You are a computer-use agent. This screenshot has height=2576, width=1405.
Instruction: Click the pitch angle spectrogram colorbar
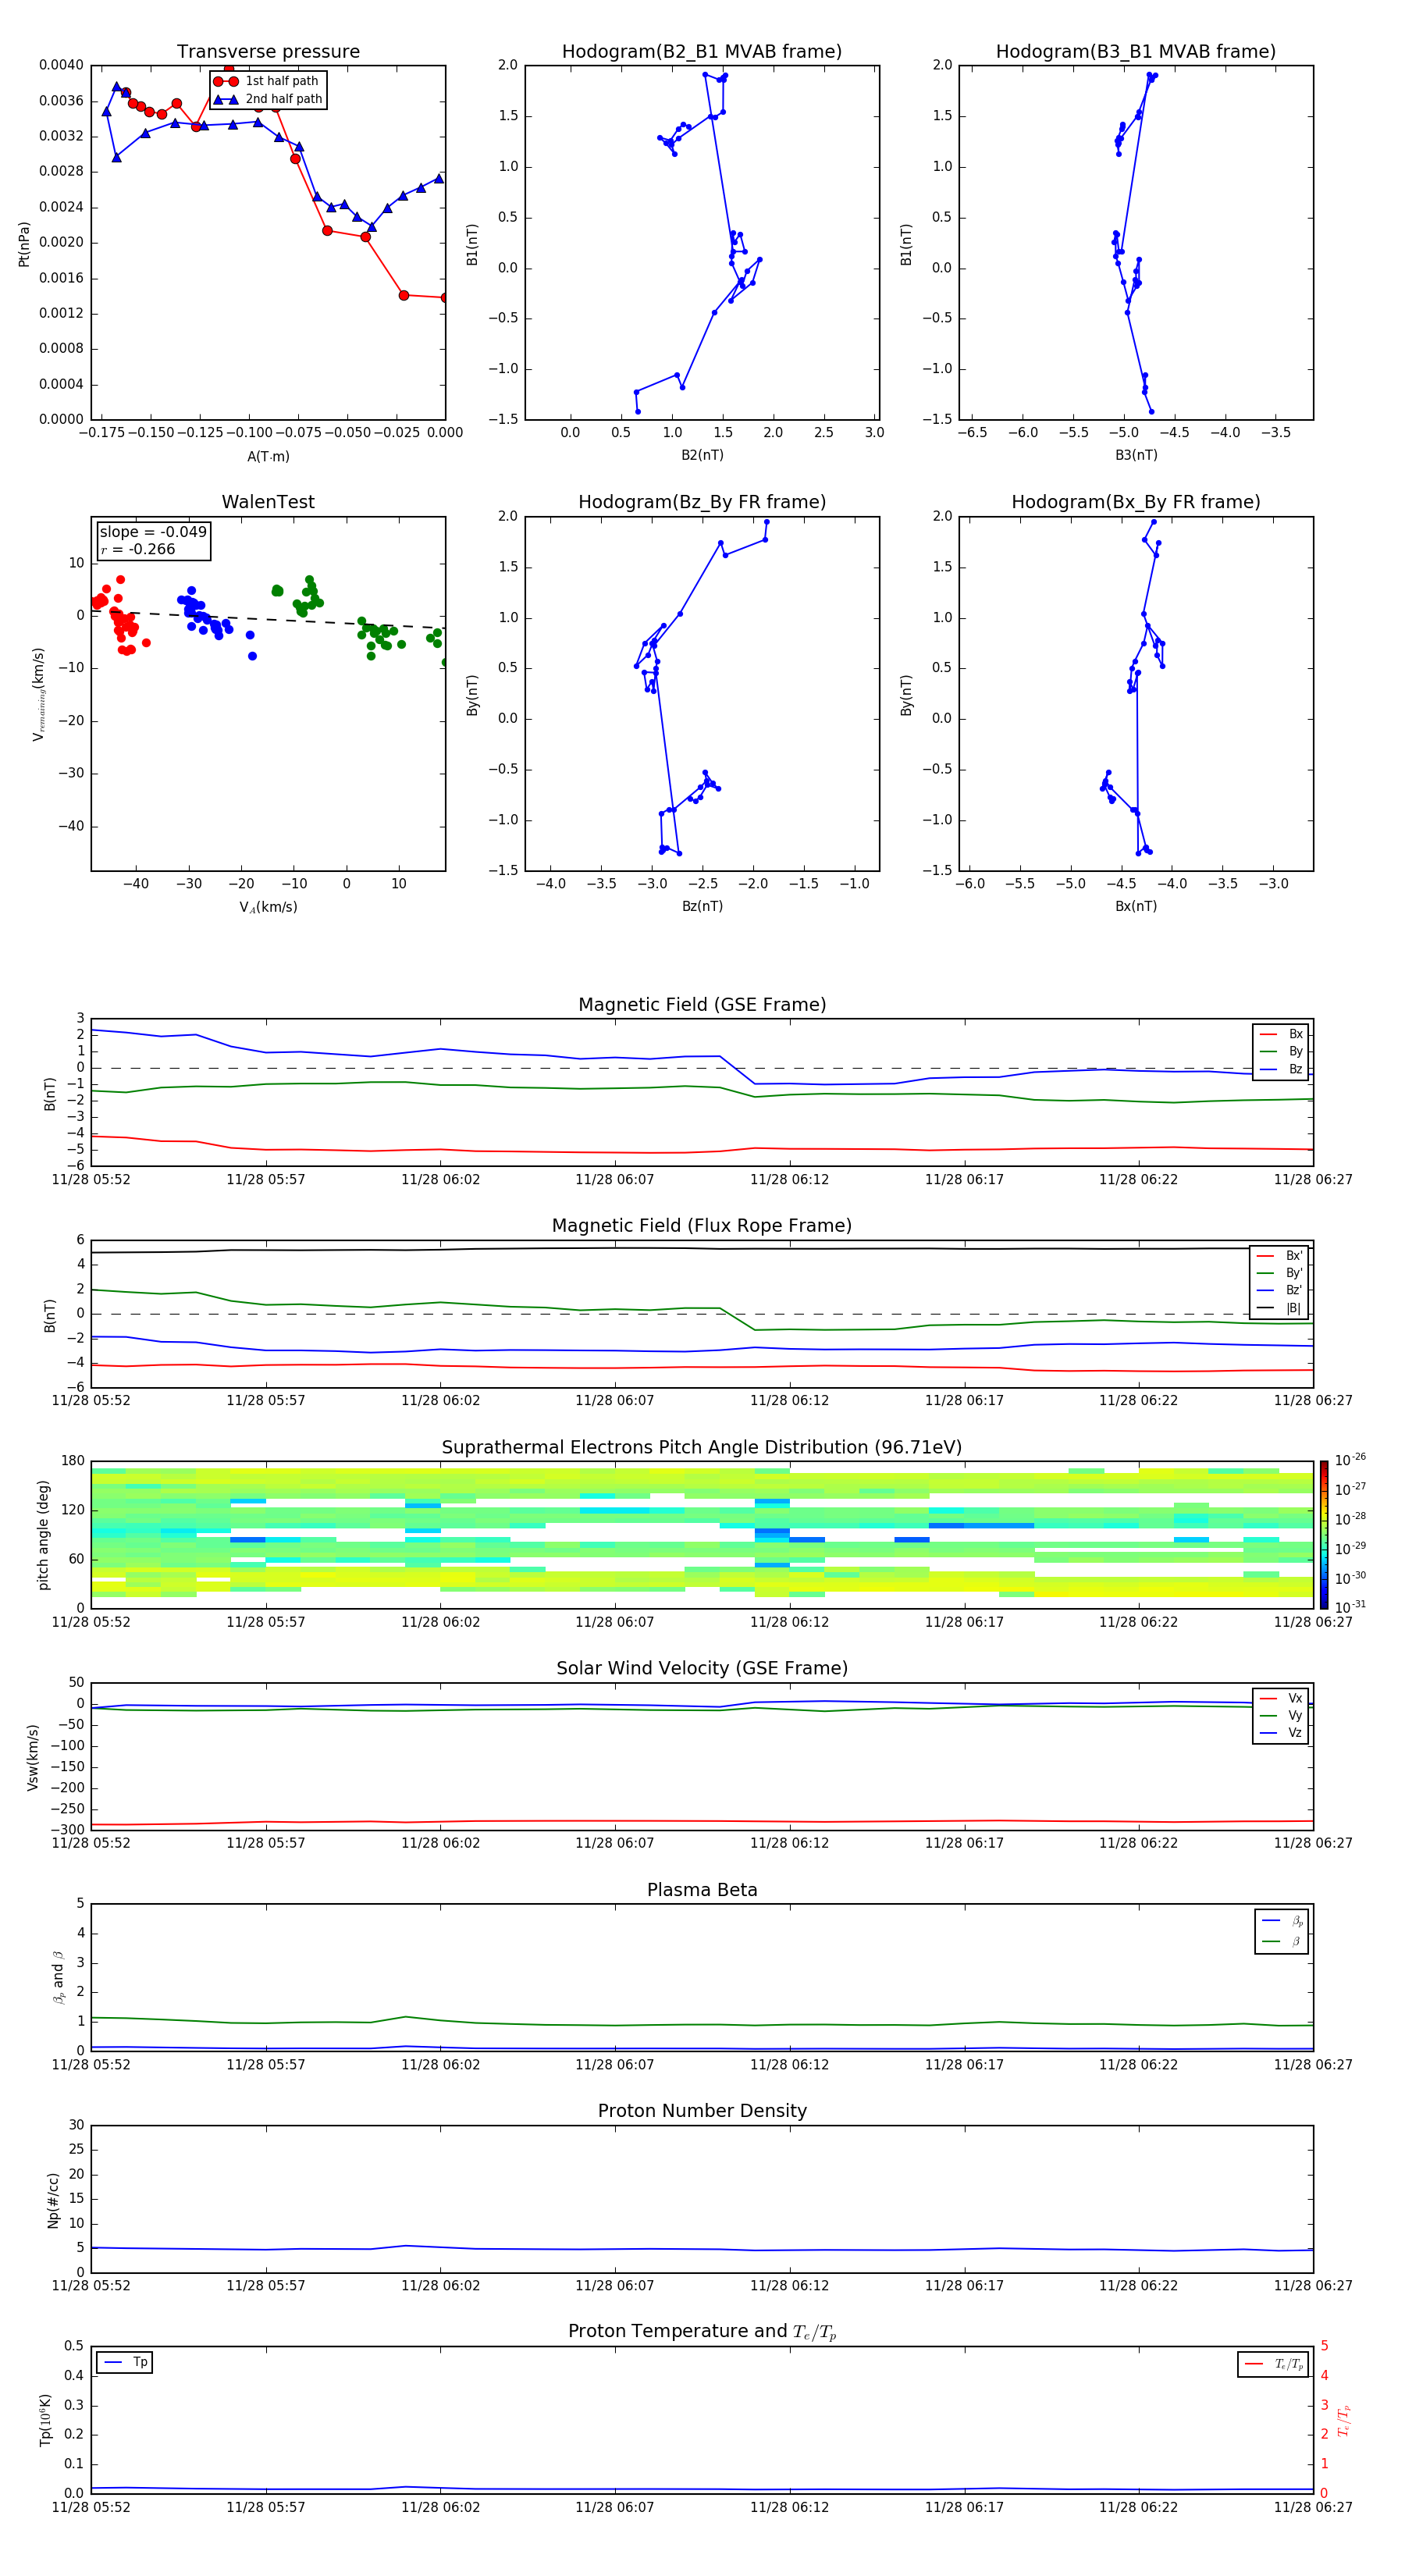click(x=1324, y=1535)
